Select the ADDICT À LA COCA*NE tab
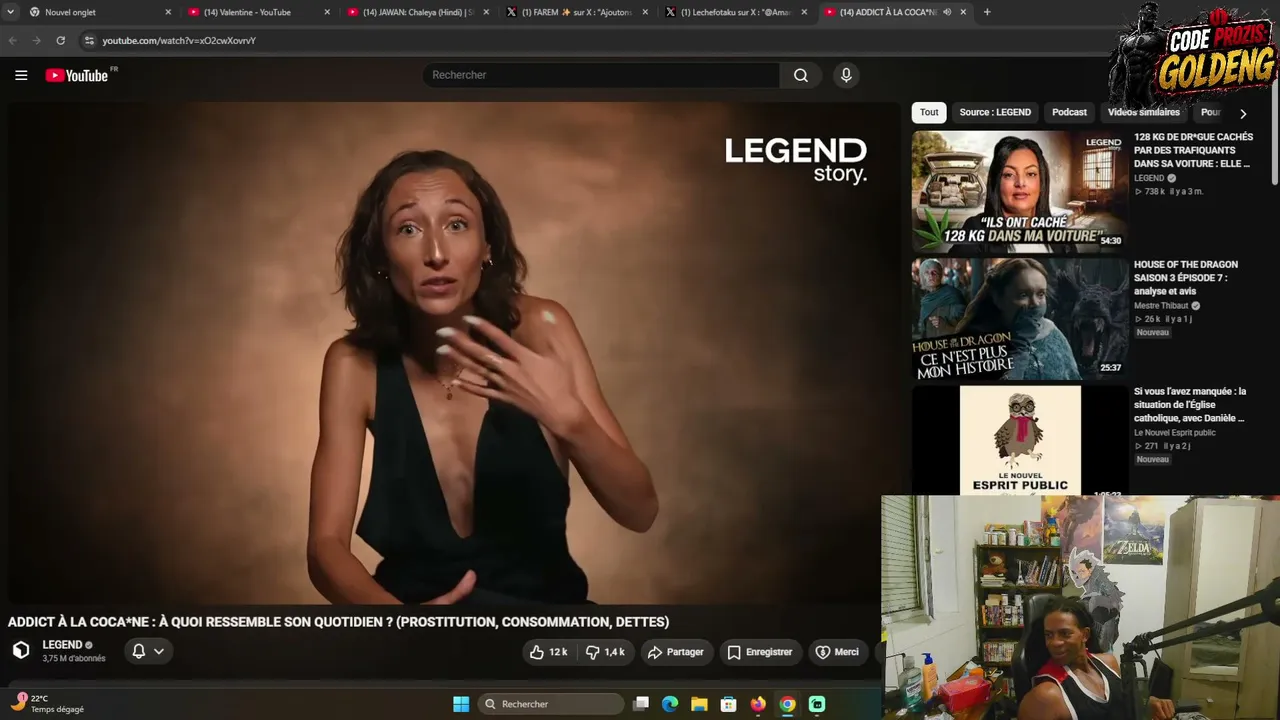Screen dimensions: 1280x720 pyautogui.click(x=895, y=12)
